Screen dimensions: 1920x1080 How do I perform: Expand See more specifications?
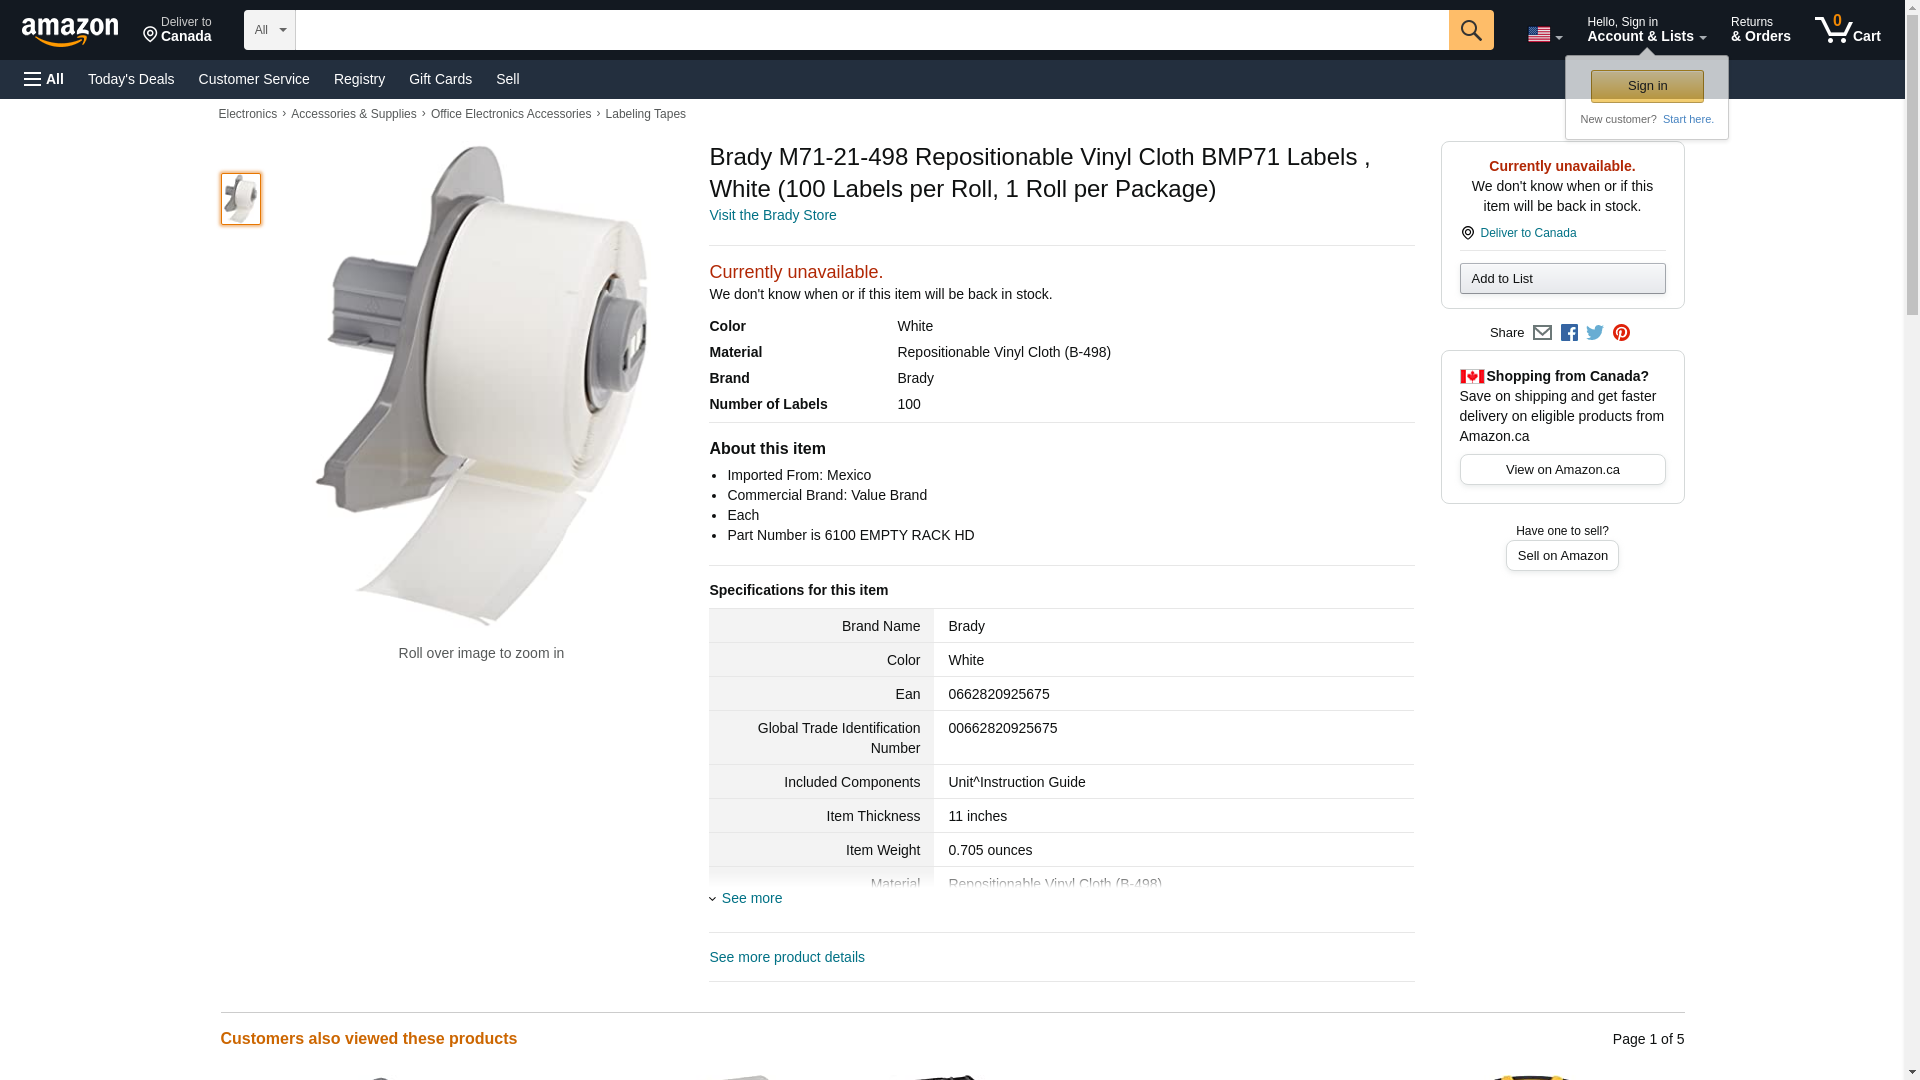751,898
